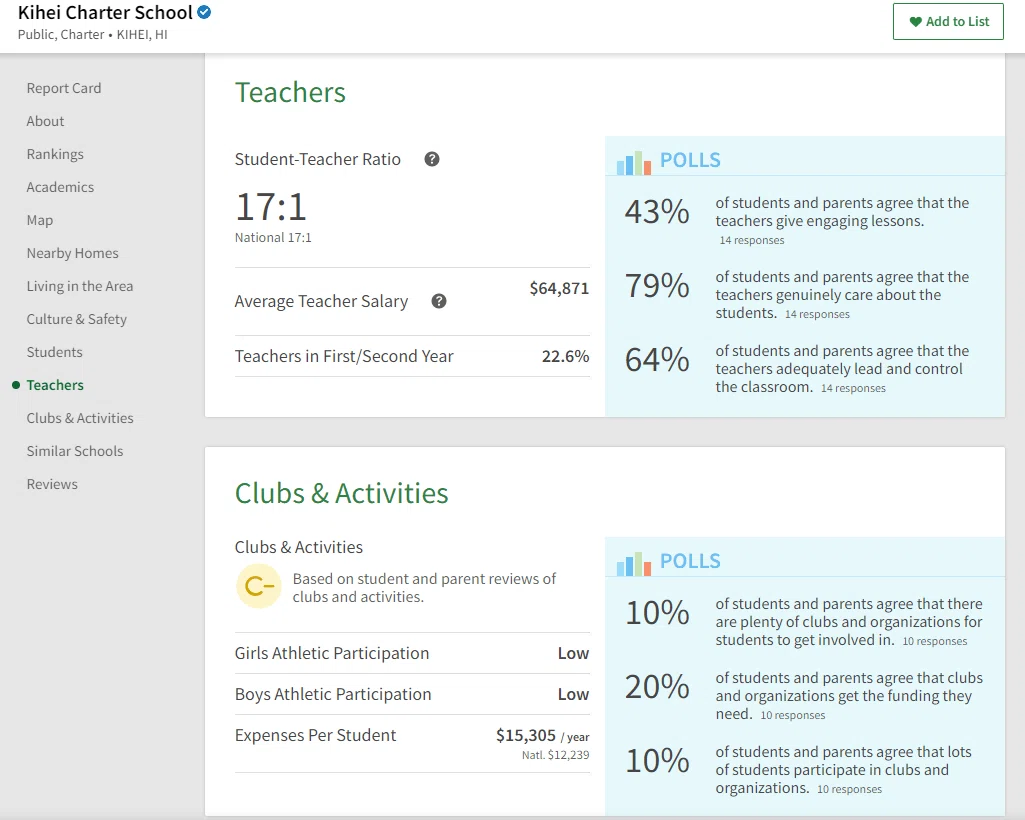Select Rankings in the side navigation

(x=55, y=154)
